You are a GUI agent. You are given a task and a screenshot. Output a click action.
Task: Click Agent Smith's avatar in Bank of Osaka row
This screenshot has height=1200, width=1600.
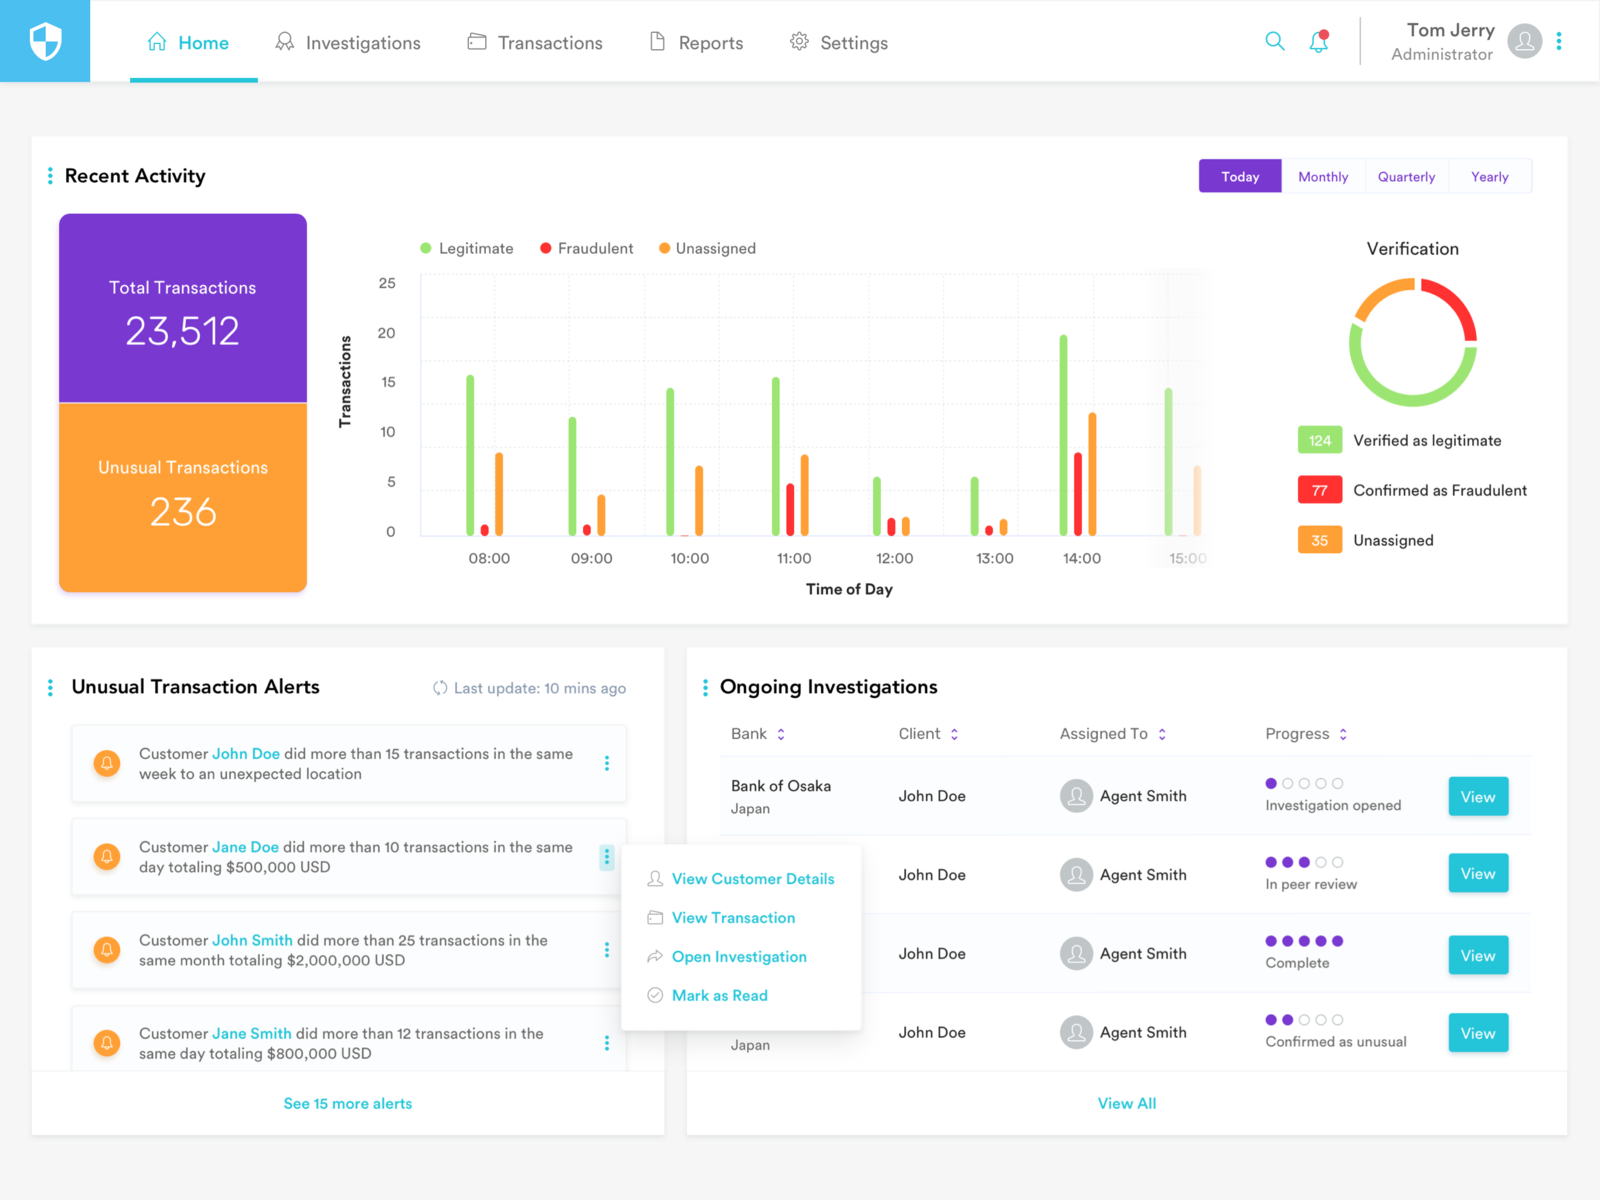(x=1076, y=796)
